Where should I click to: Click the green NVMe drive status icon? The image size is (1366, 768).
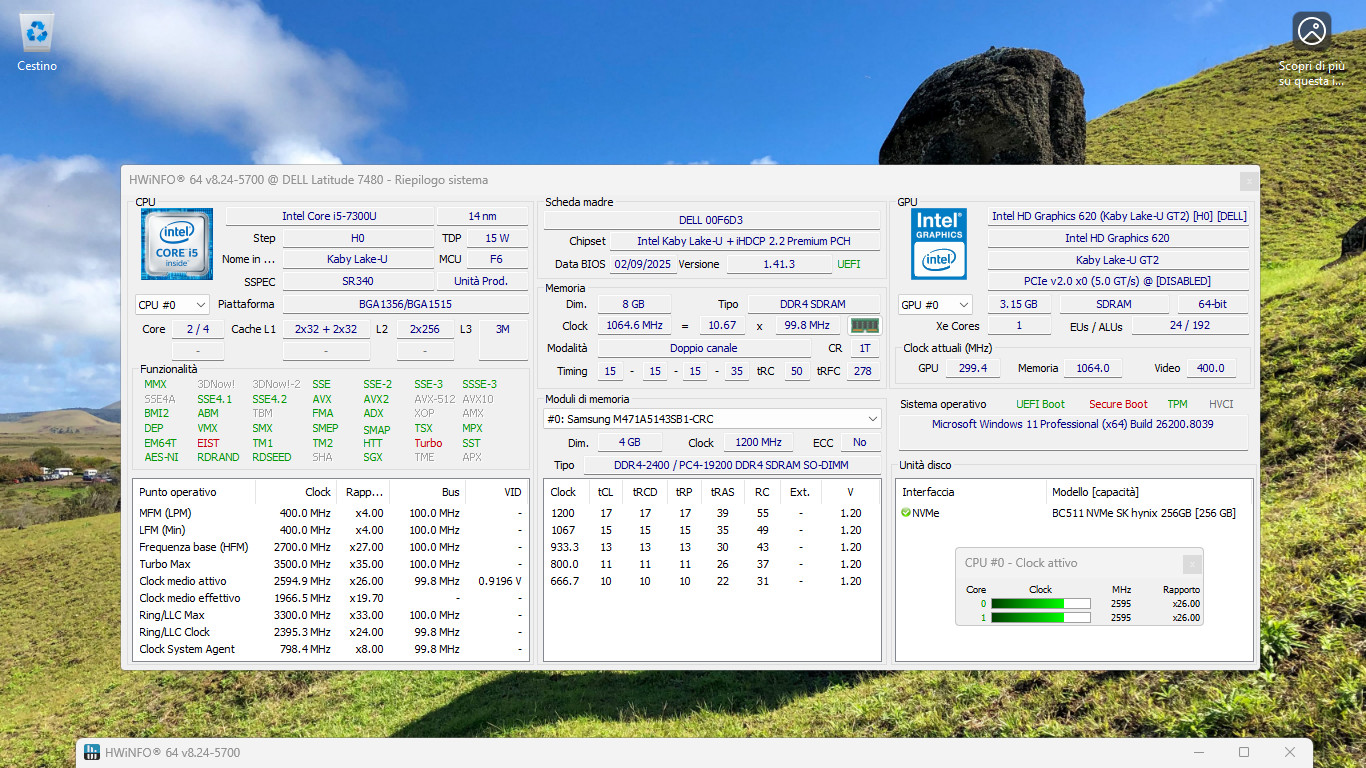point(906,513)
